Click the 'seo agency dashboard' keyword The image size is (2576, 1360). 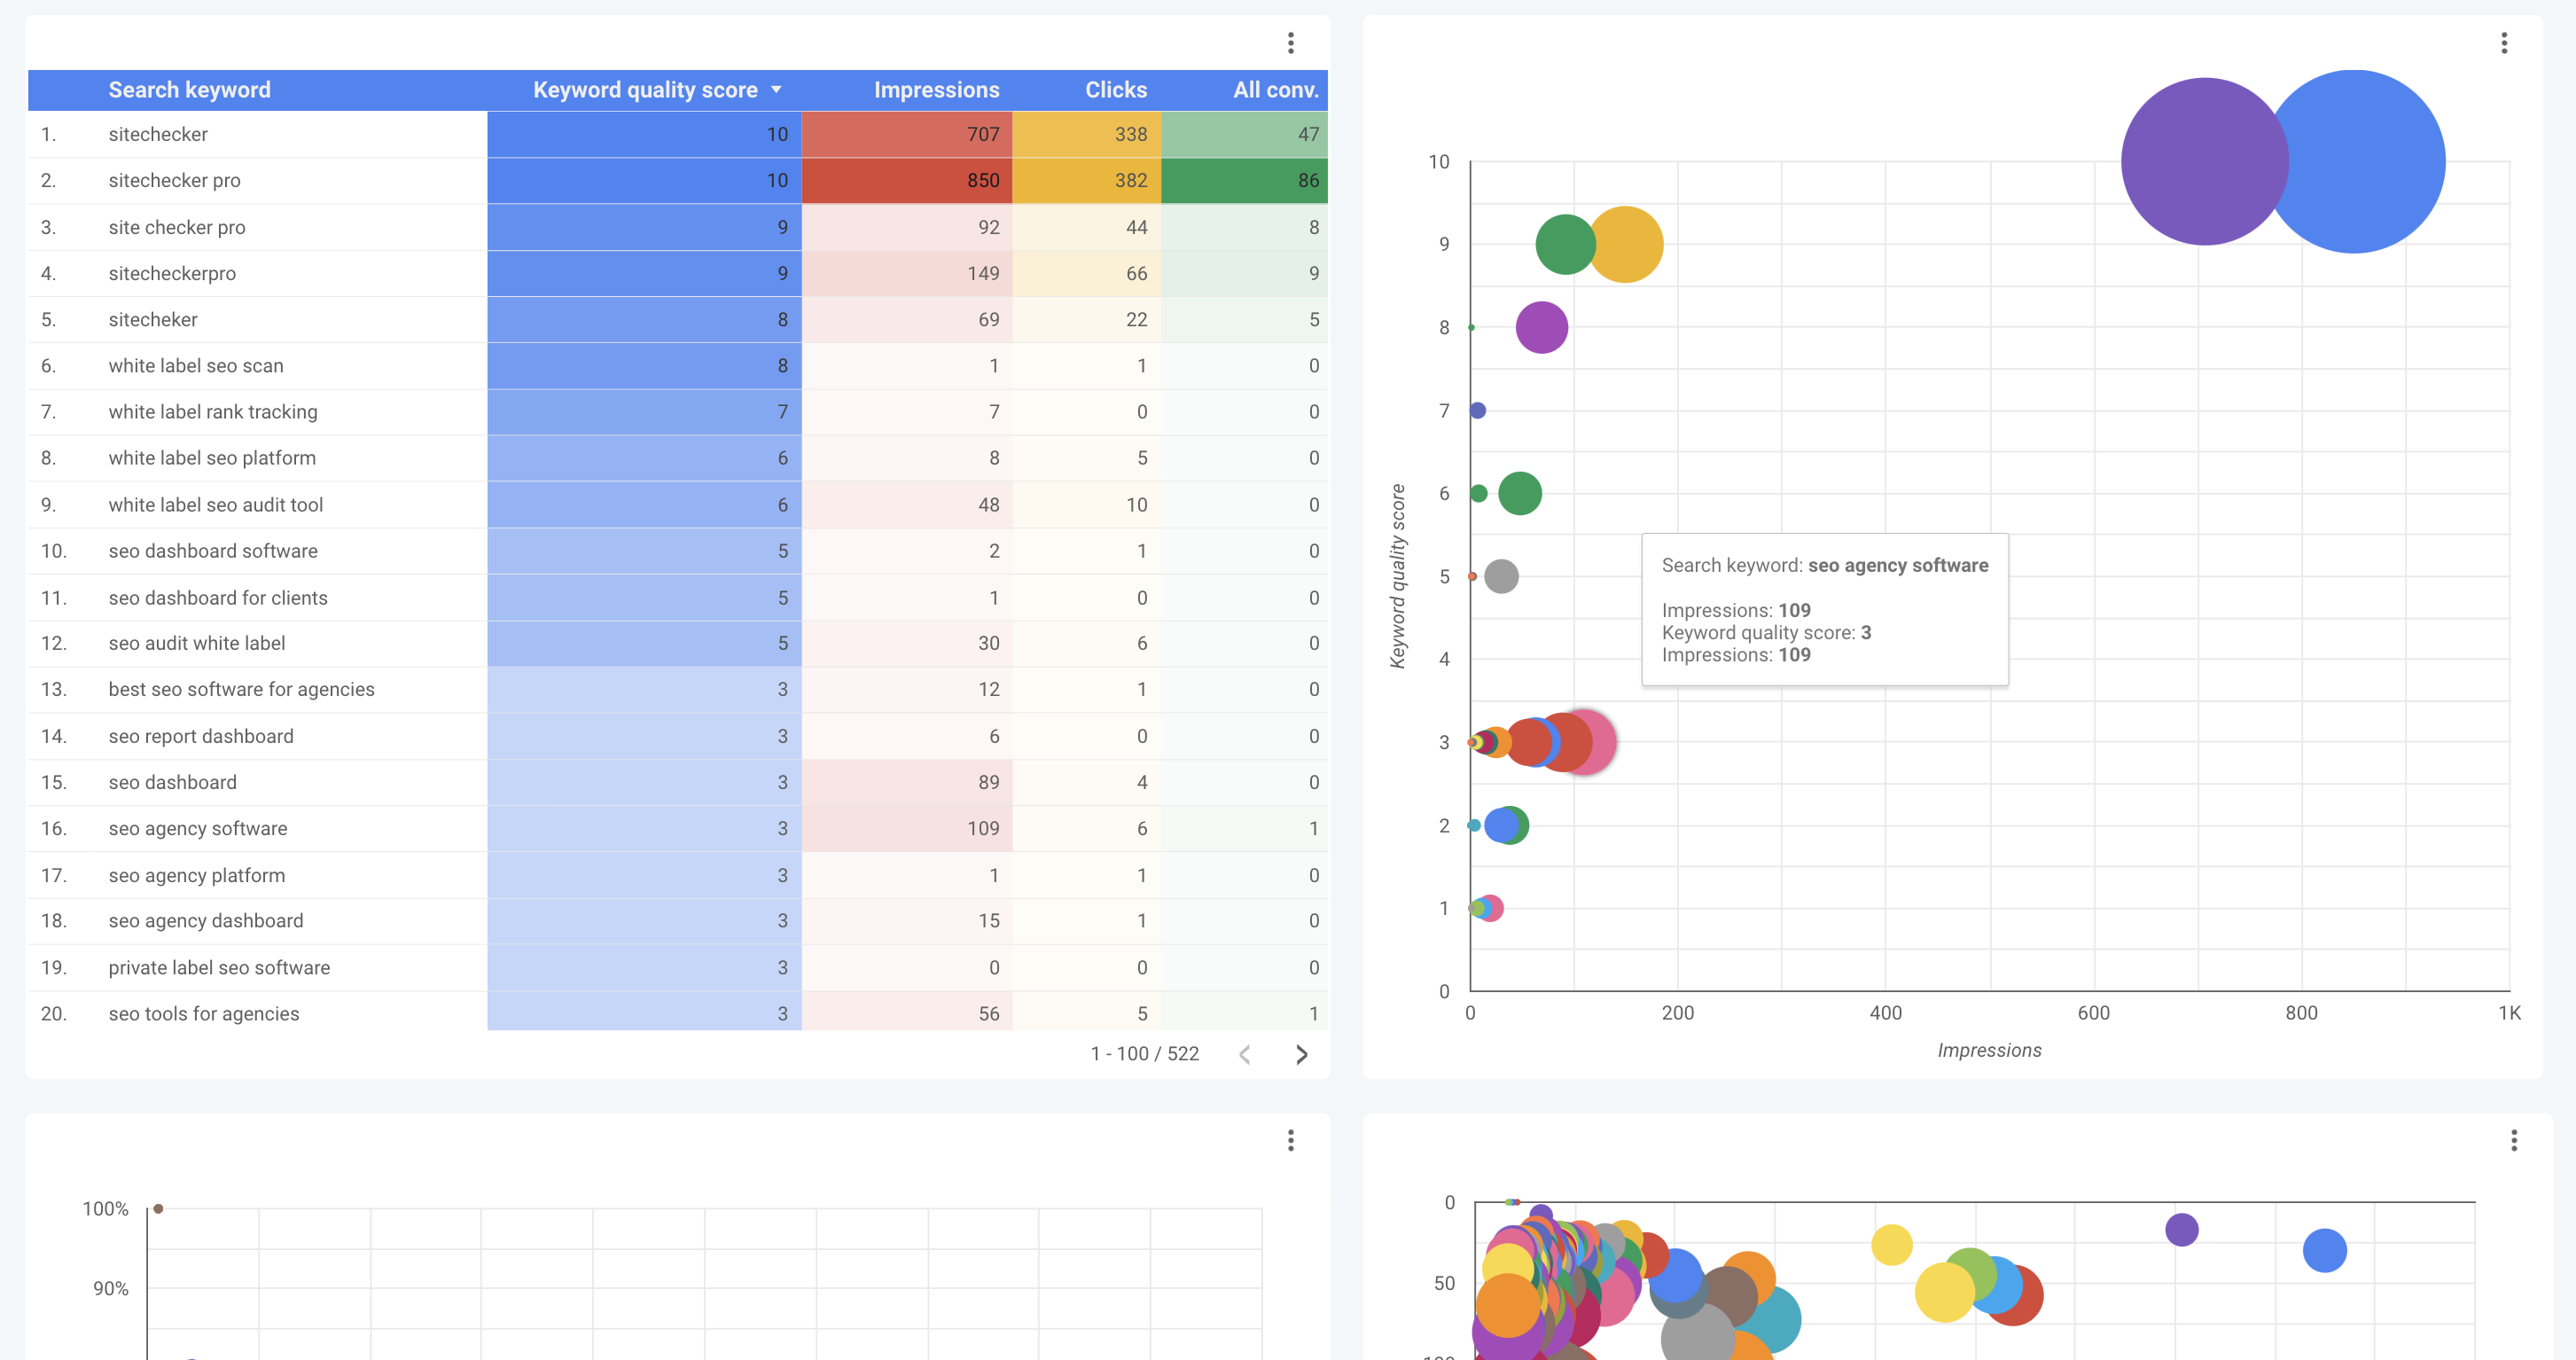(x=206, y=920)
